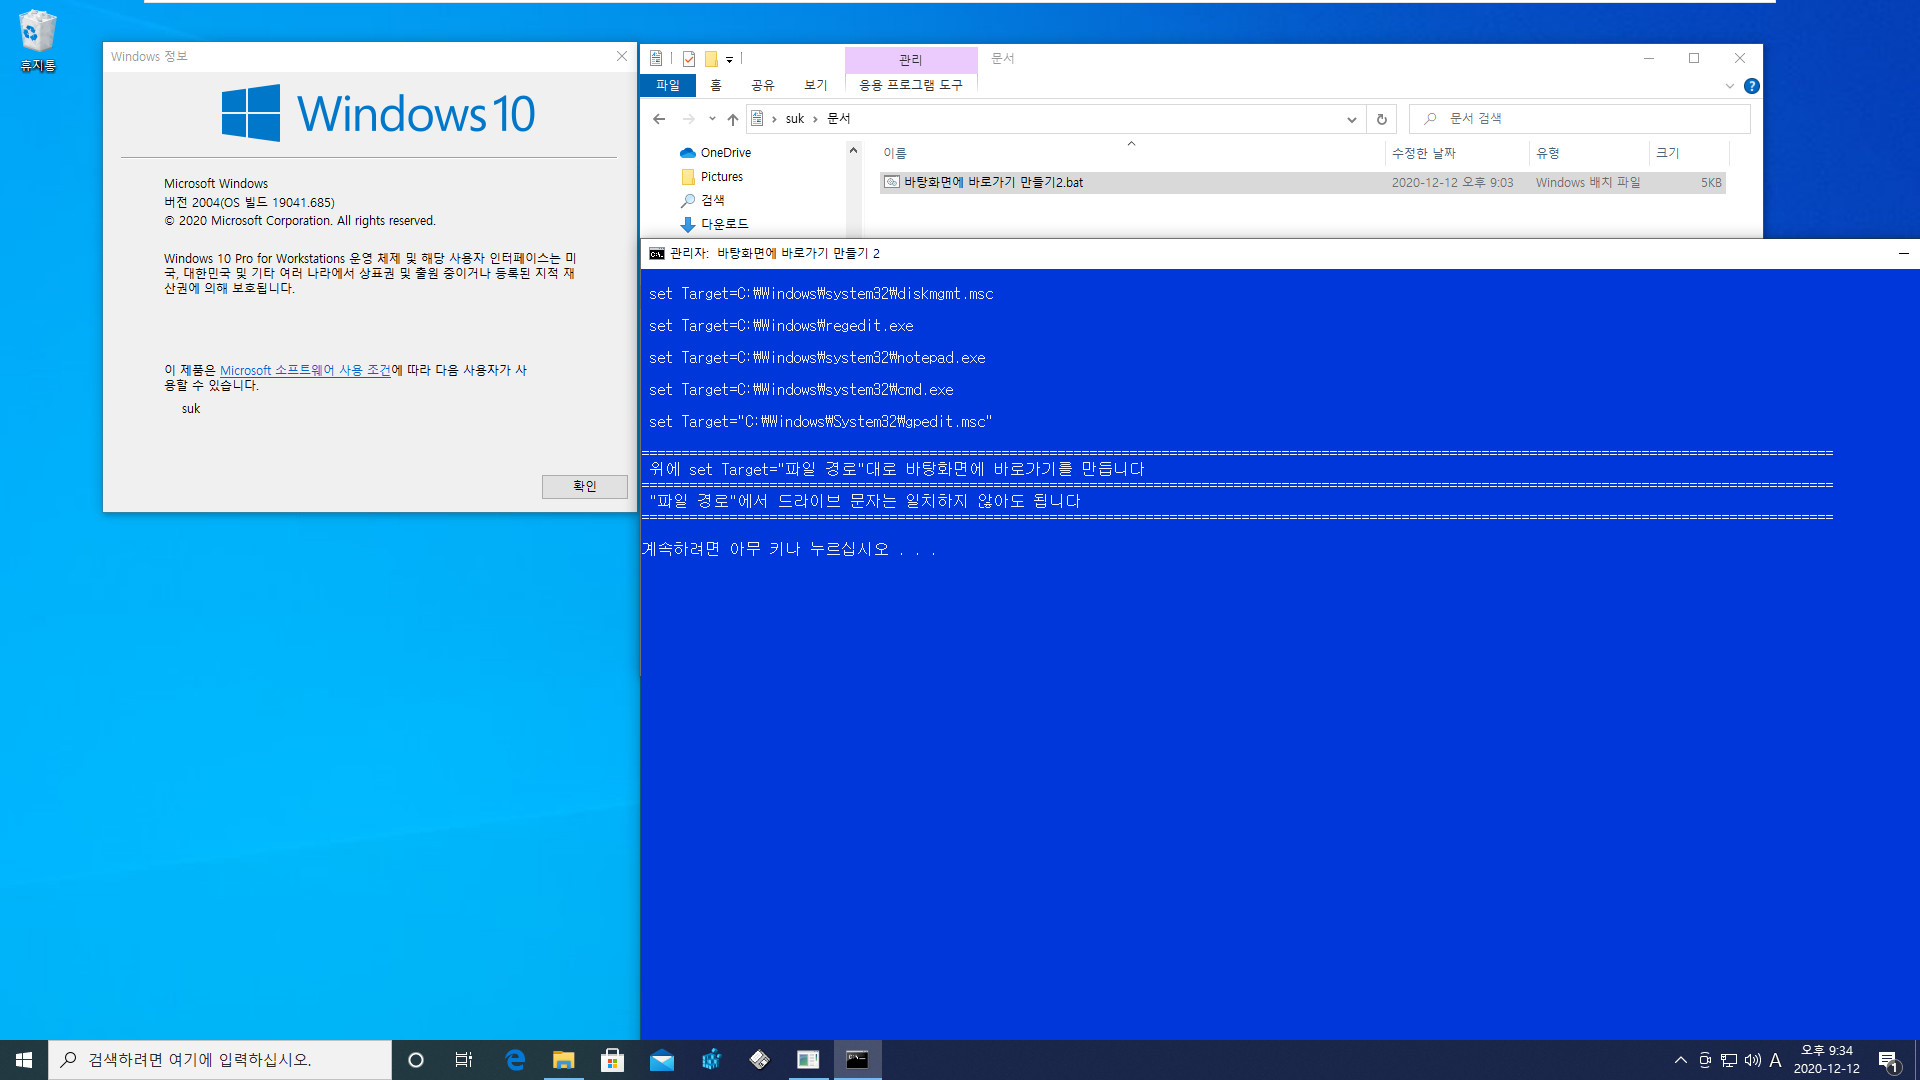Open Mail app from taskbar
The image size is (1920, 1080).
661,1060
